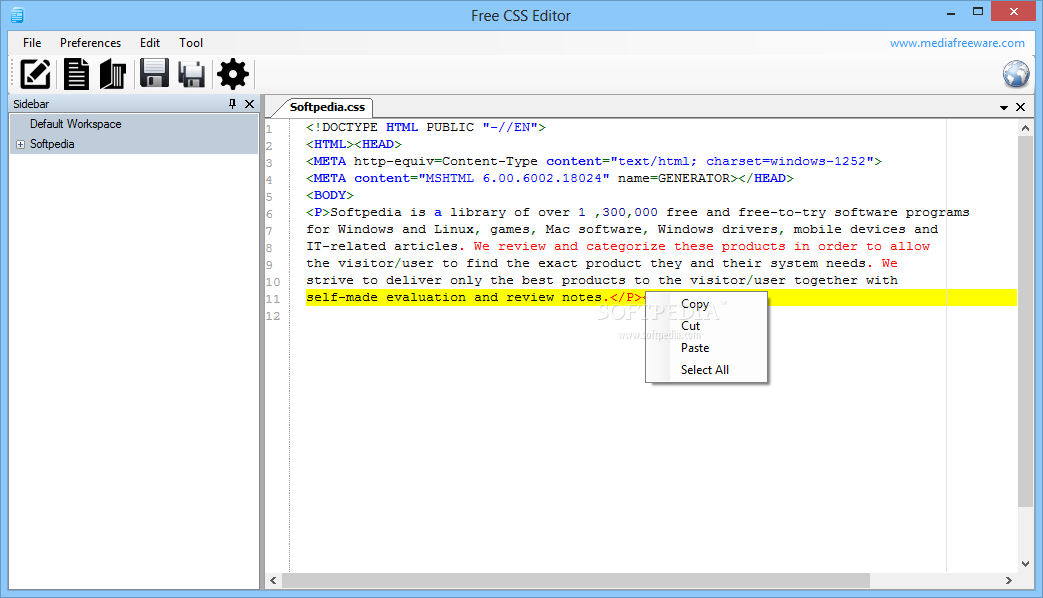The image size is (1043, 598).
Task: Click horizontal scrollbar right arrow
Action: tap(1008, 581)
